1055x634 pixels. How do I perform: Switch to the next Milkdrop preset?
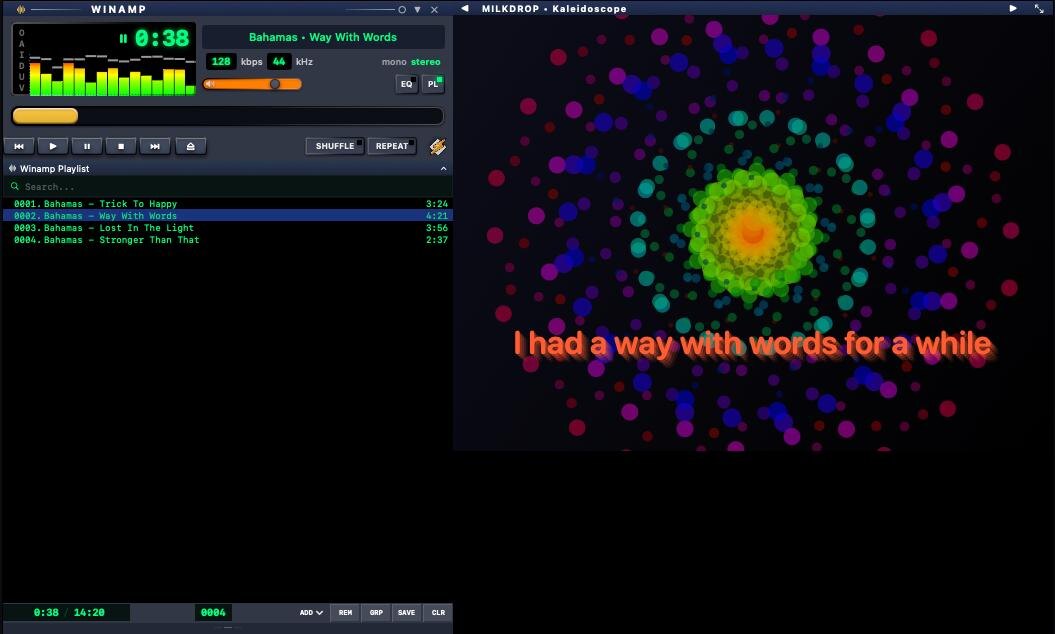(1013, 9)
